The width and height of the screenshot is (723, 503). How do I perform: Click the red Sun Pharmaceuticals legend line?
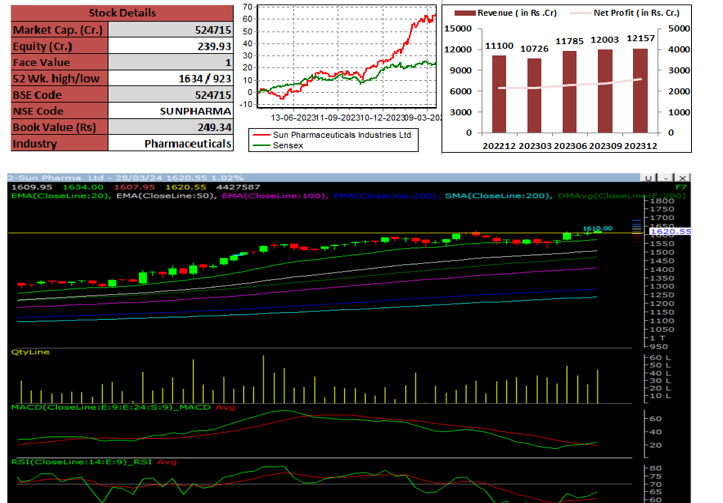point(261,135)
